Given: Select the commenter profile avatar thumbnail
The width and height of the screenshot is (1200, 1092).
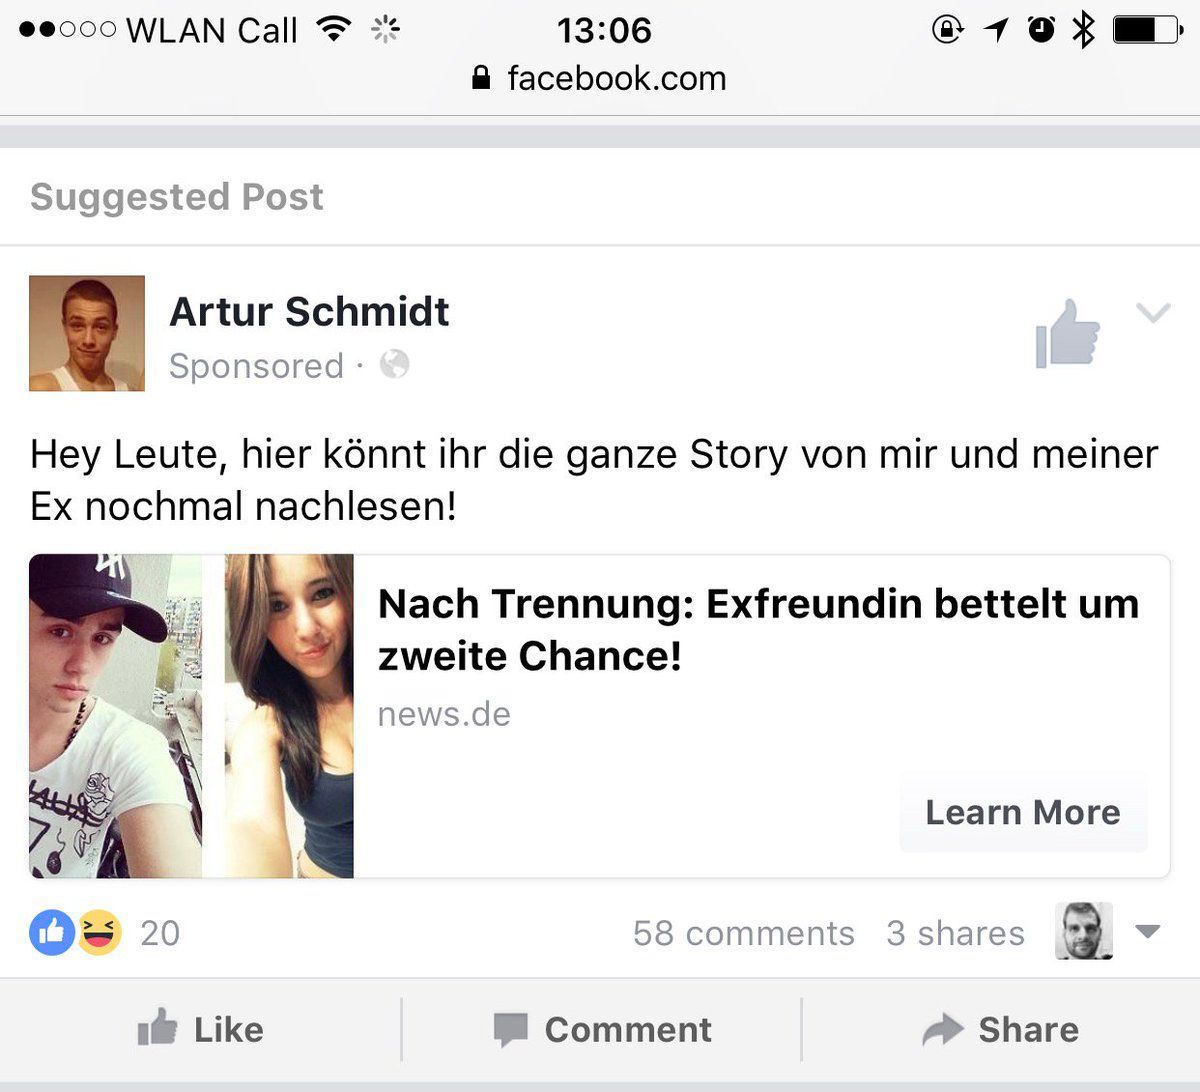Looking at the screenshot, I should tap(1084, 931).
